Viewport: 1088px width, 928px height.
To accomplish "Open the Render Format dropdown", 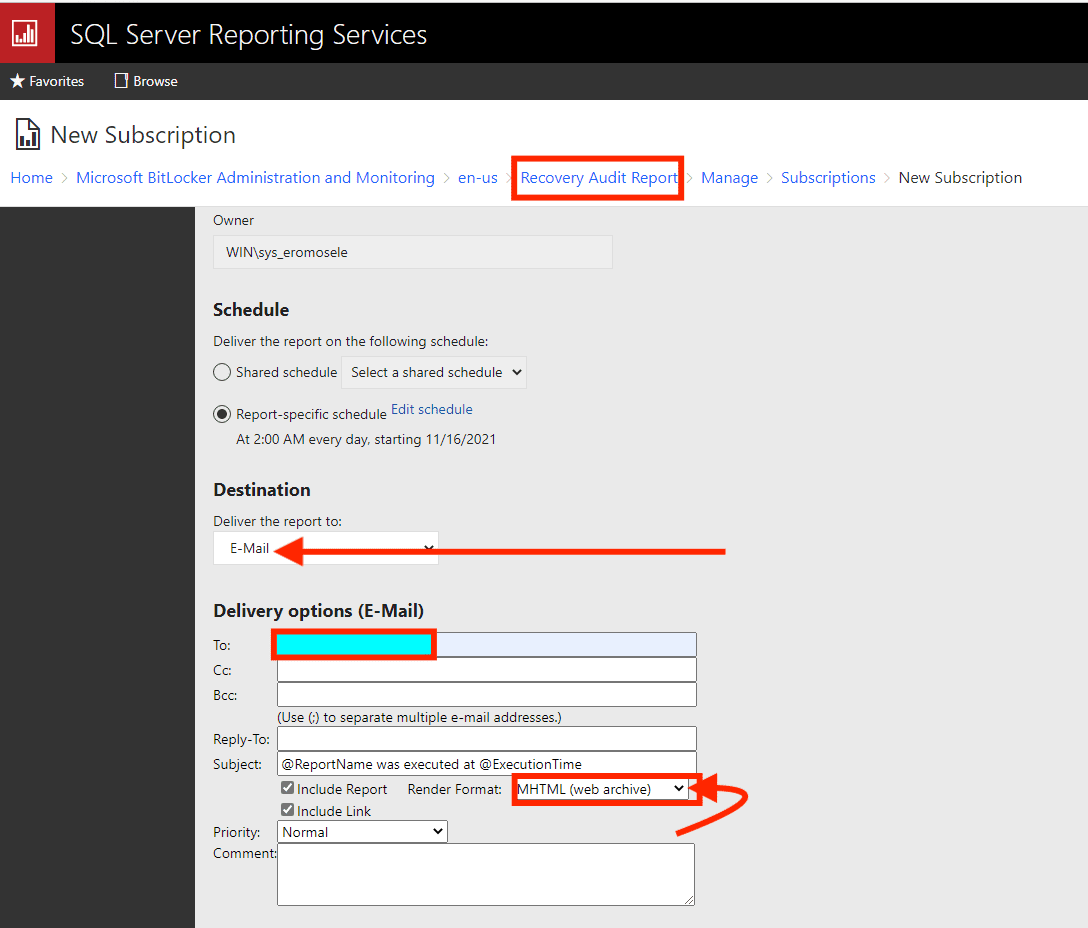I will (x=600, y=789).
